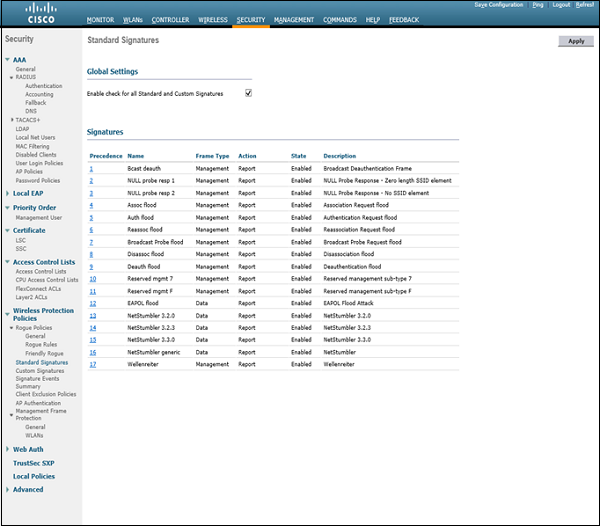Screen dimensions: 600x526
Task: Click the Logout link
Action: coord(561,5)
